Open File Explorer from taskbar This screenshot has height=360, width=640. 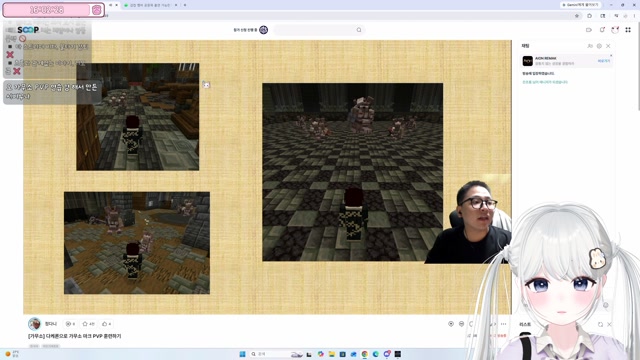tap(331, 354)
